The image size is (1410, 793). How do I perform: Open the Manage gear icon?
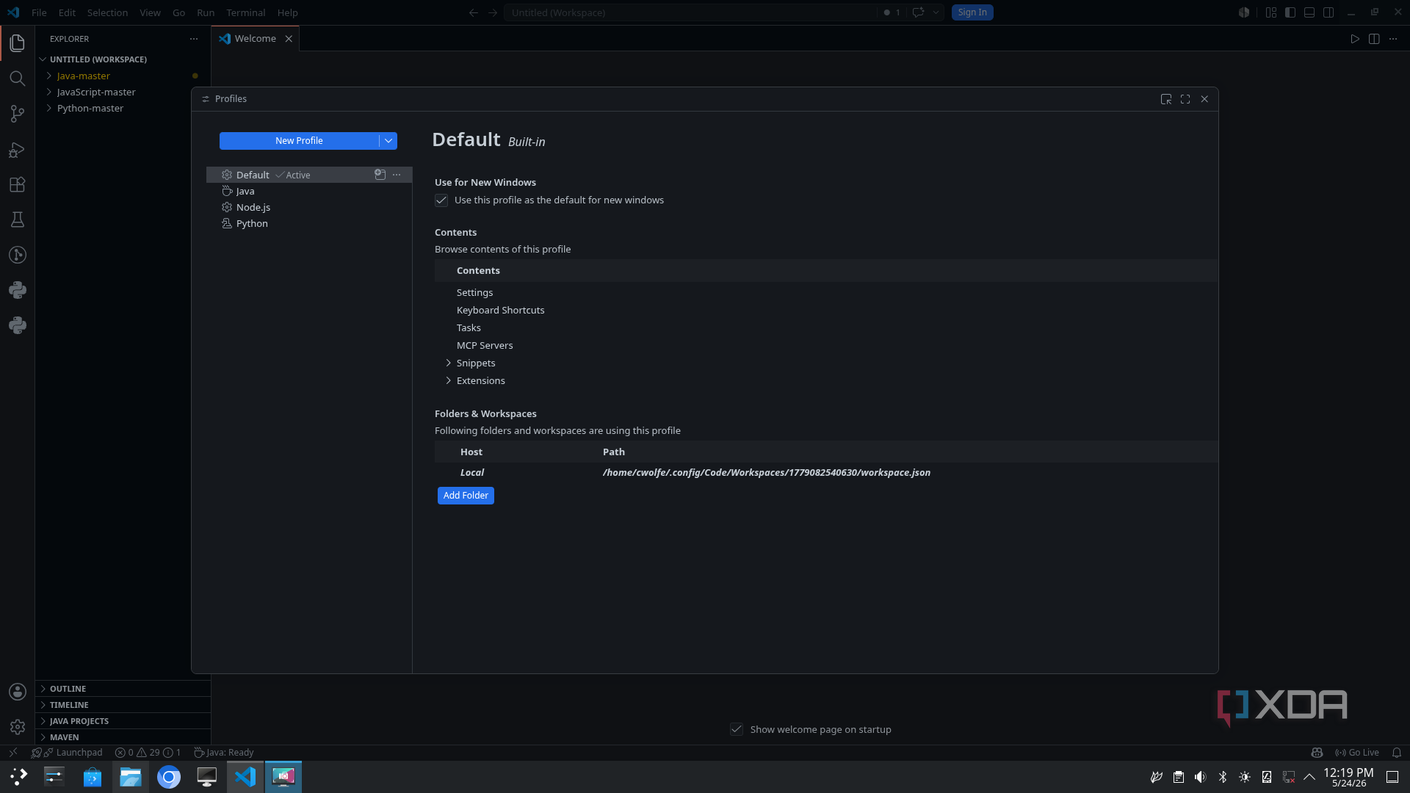[17, 727]
